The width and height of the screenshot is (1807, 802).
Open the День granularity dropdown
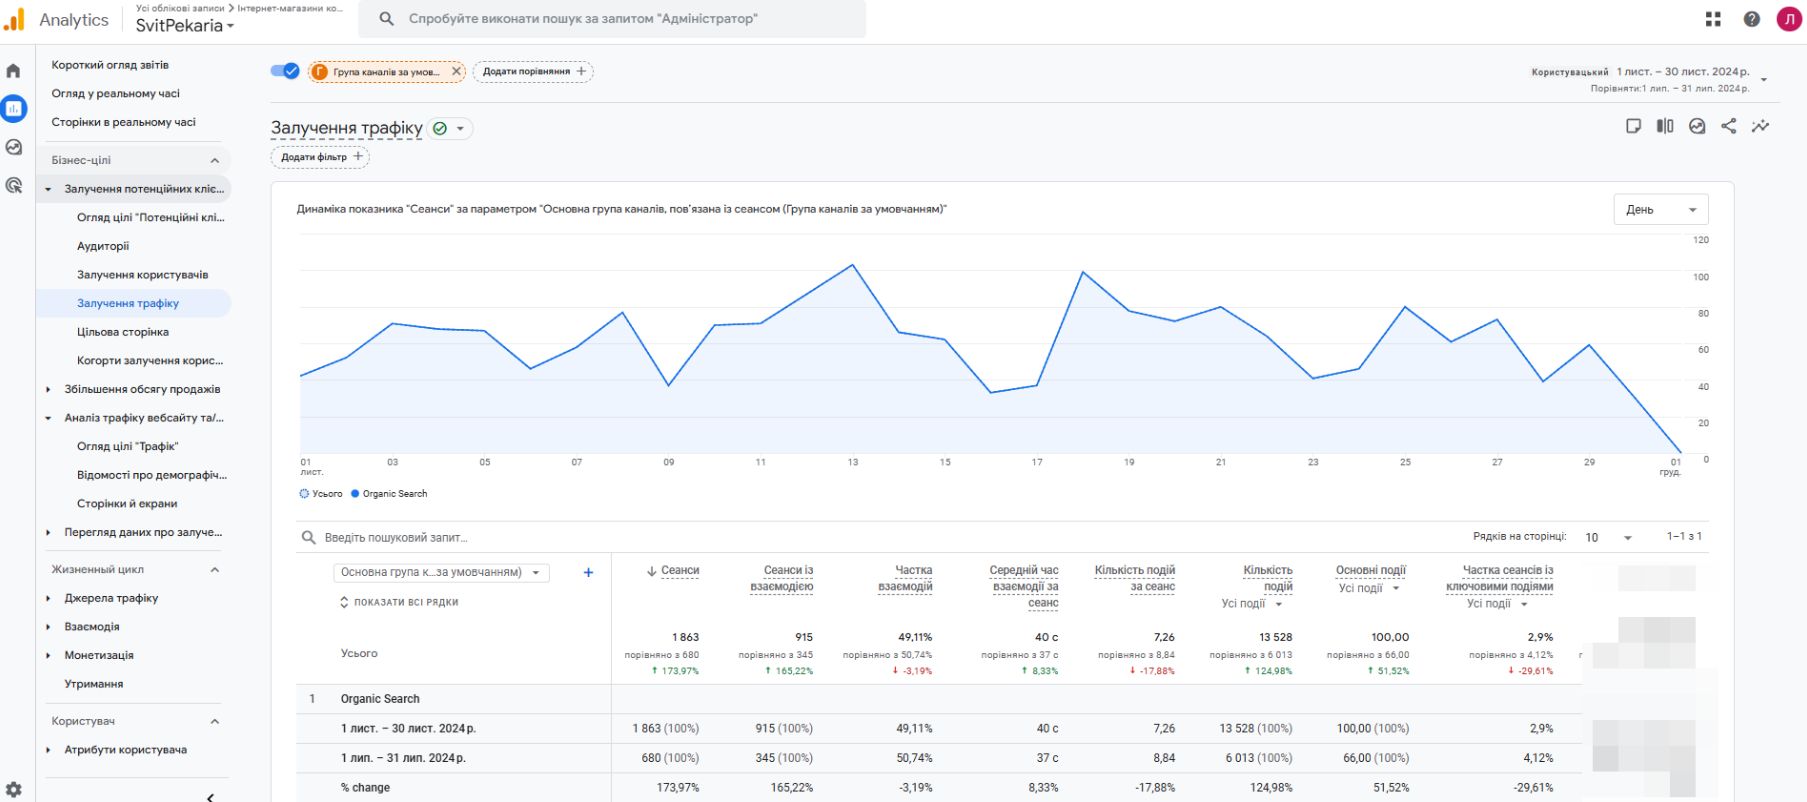click(1660, 210)
